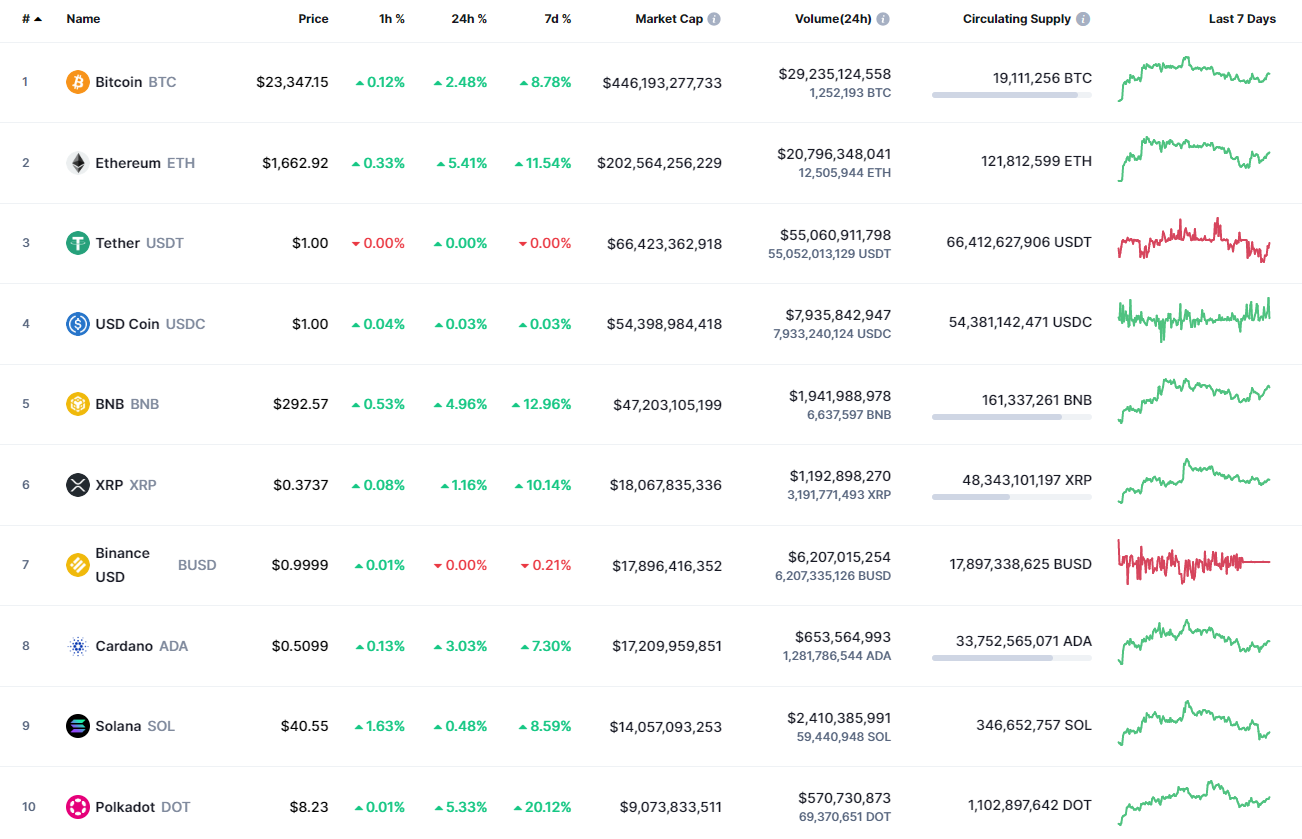Select the XRP logo icon
The image size is (1302, 839).
(x=76, y=484)
